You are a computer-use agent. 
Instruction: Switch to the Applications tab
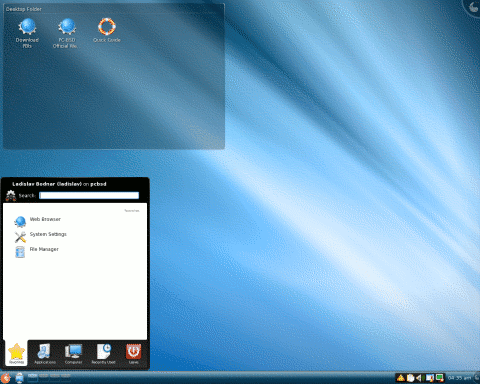(45, 354)
